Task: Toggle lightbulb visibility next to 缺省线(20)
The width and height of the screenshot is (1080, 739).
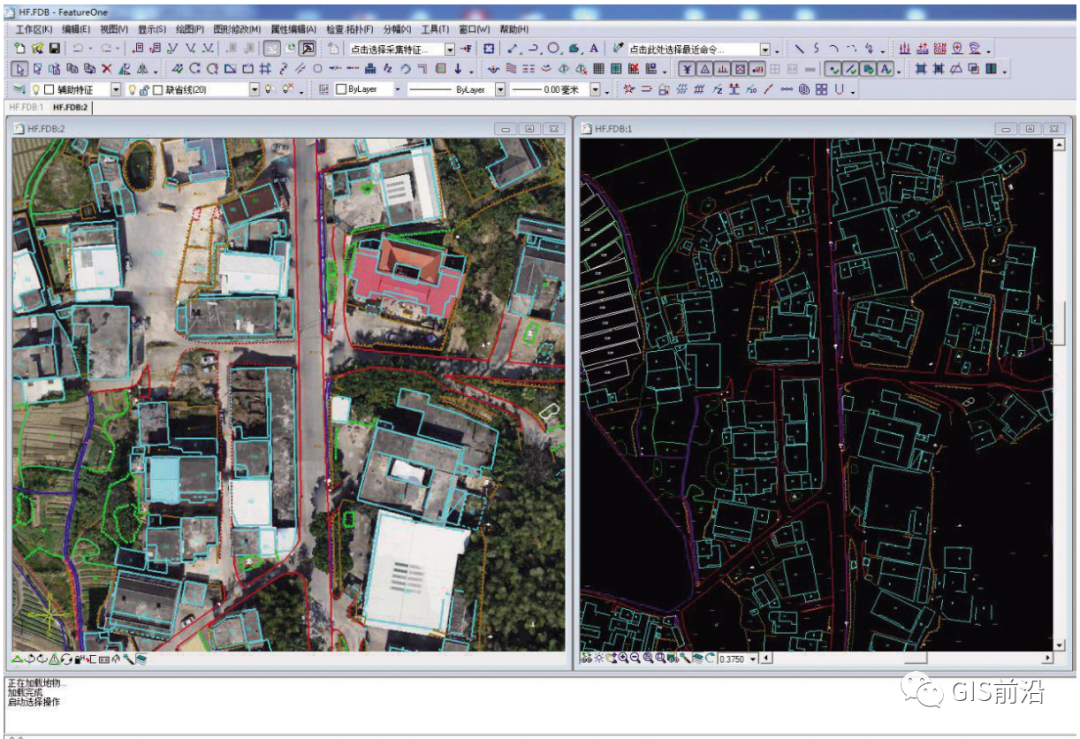Action: (132, 90)
